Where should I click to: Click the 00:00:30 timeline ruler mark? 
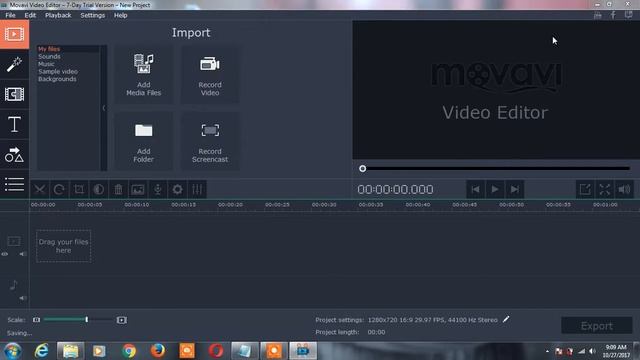coord(324,204)
